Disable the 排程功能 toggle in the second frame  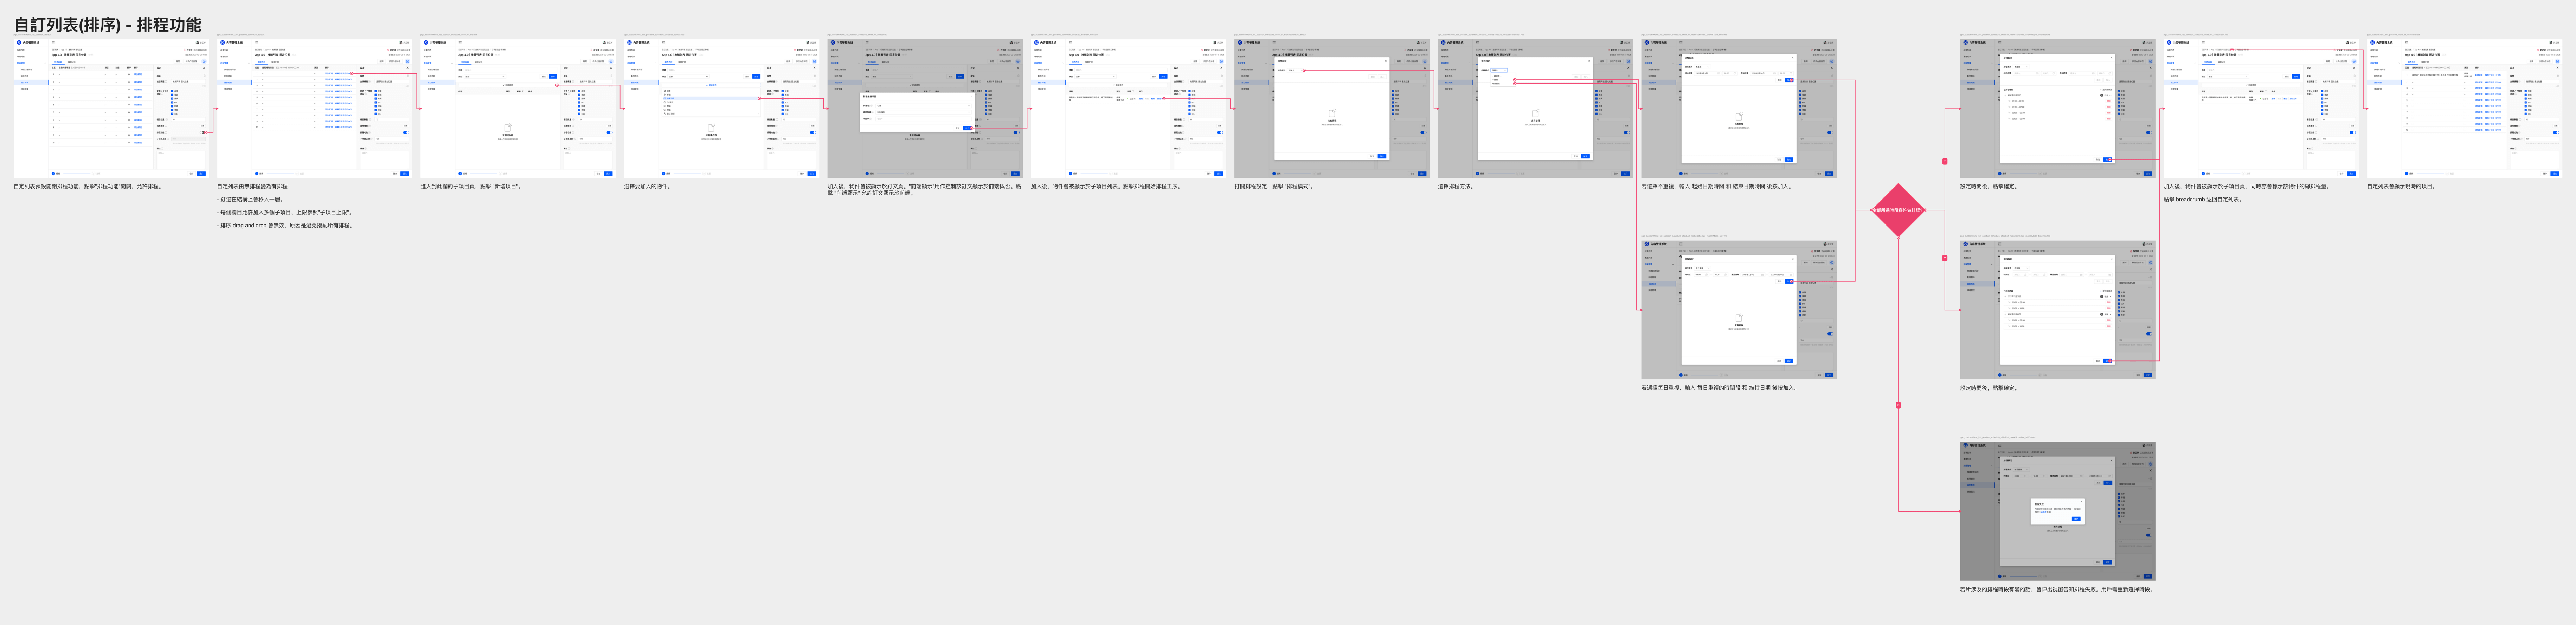click(x=406, y=132)
